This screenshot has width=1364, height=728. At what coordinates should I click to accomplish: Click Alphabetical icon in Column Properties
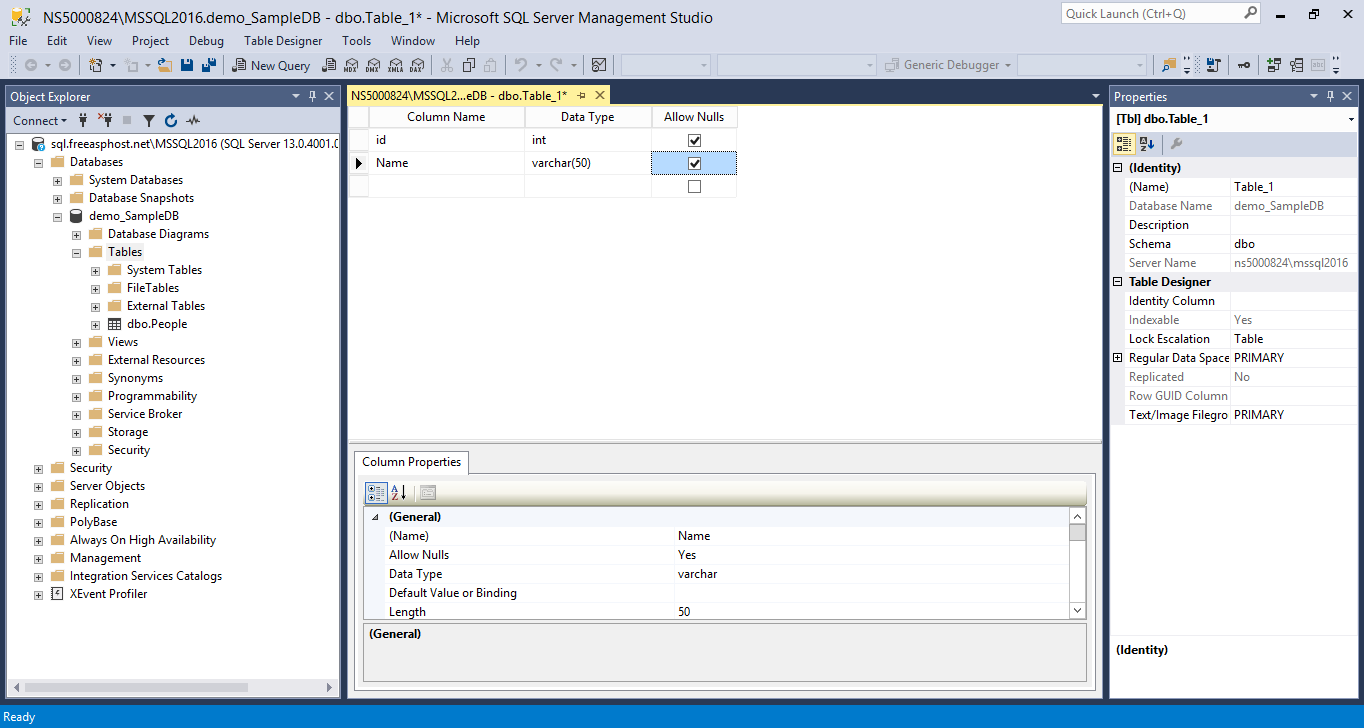(x=398, y=492)
